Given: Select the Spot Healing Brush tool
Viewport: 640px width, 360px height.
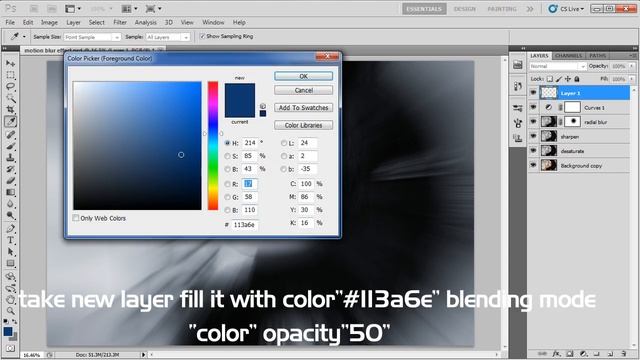Looking at the screenshot, I should [11, 134].
